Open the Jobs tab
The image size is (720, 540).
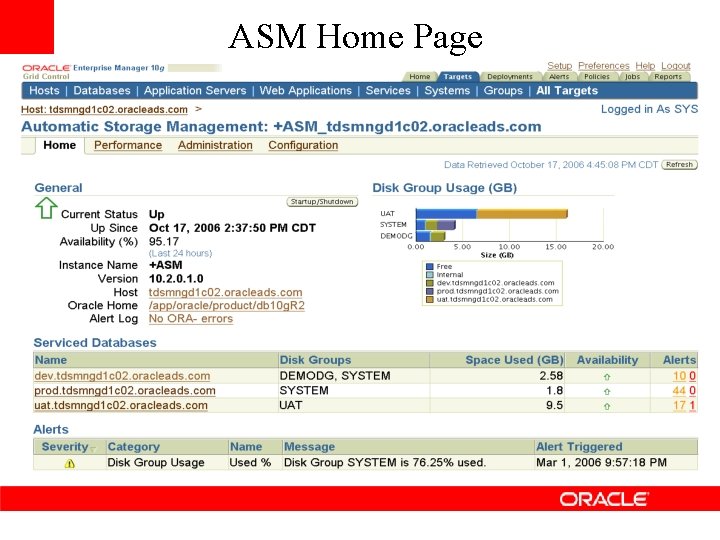[632, 77]
